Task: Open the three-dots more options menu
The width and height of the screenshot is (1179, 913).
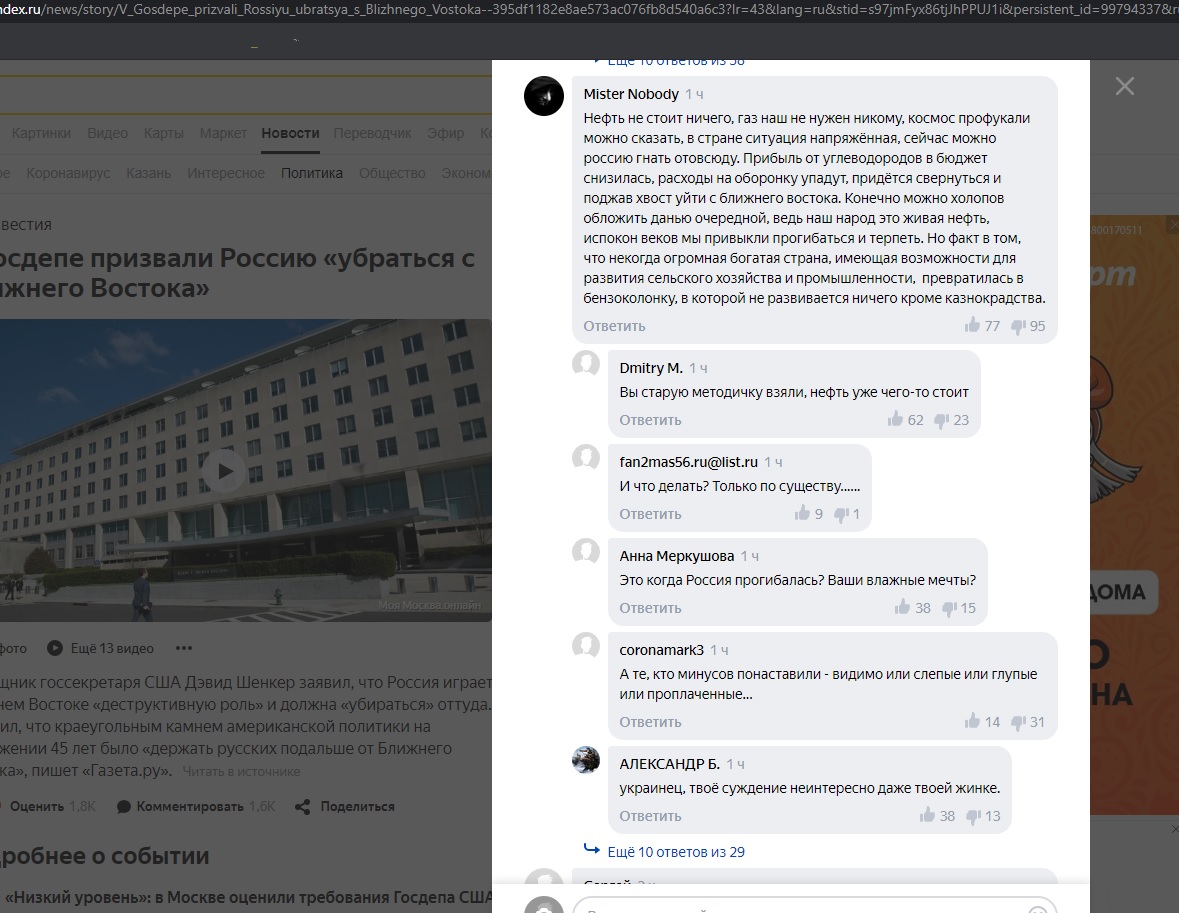Action: coord(183,648)
